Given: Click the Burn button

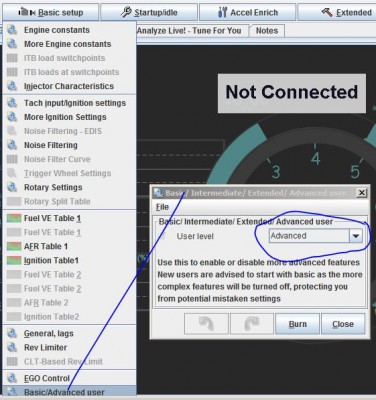Looking at the screenshot, I should pyautogui.click(x=297, y=324).
